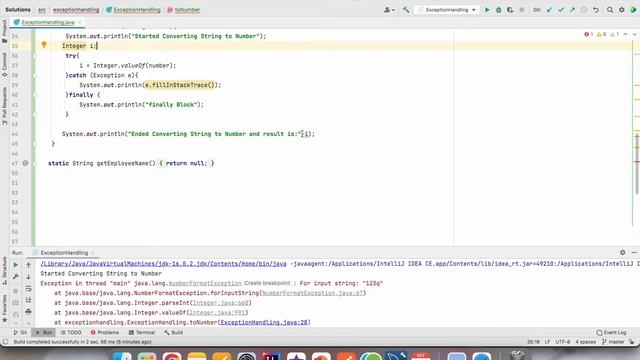Click the Project sidebar tab
Screen dimensions: 640x360
tap(4, 31)
